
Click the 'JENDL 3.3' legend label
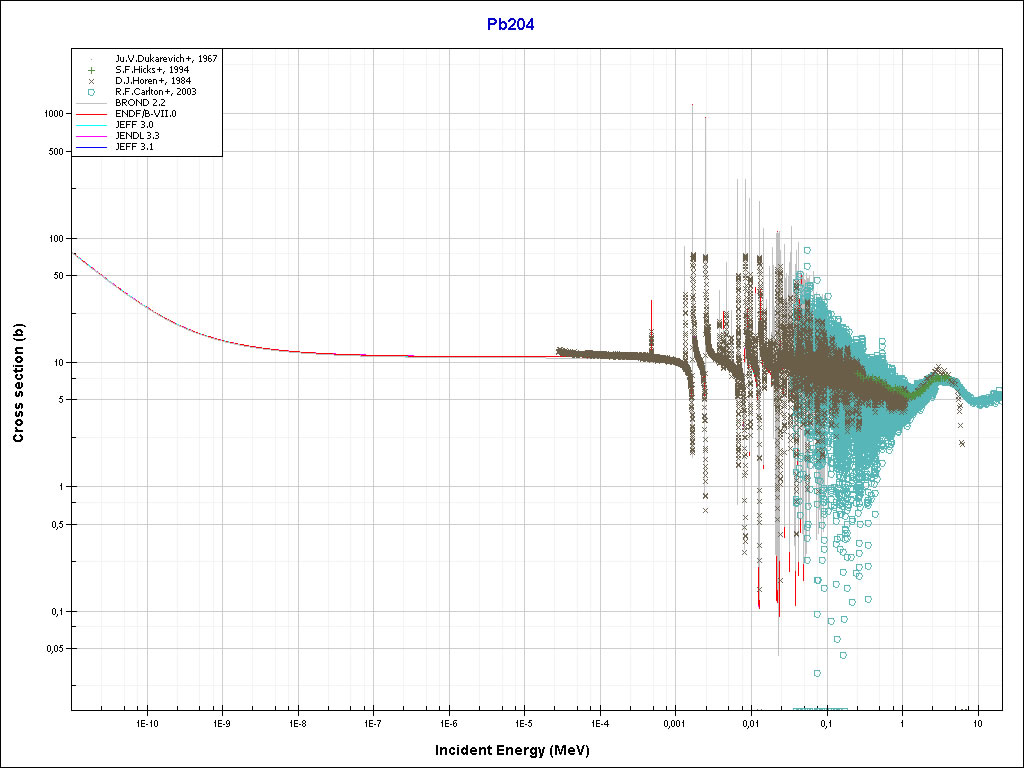137,136
